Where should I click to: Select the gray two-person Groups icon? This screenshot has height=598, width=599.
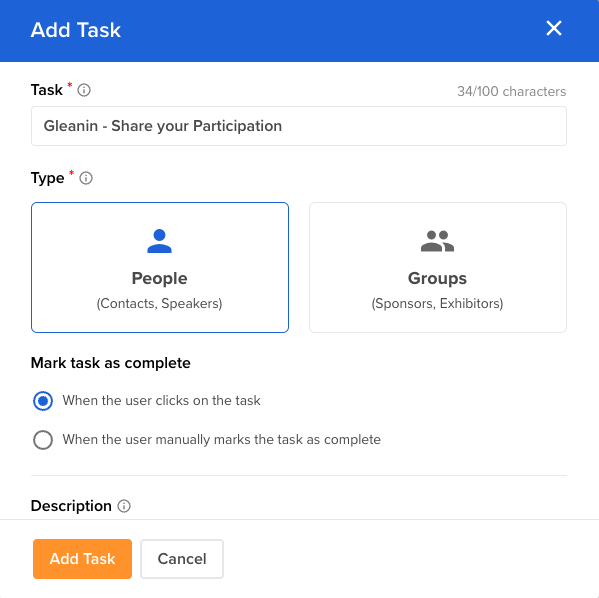click(437, 241)
